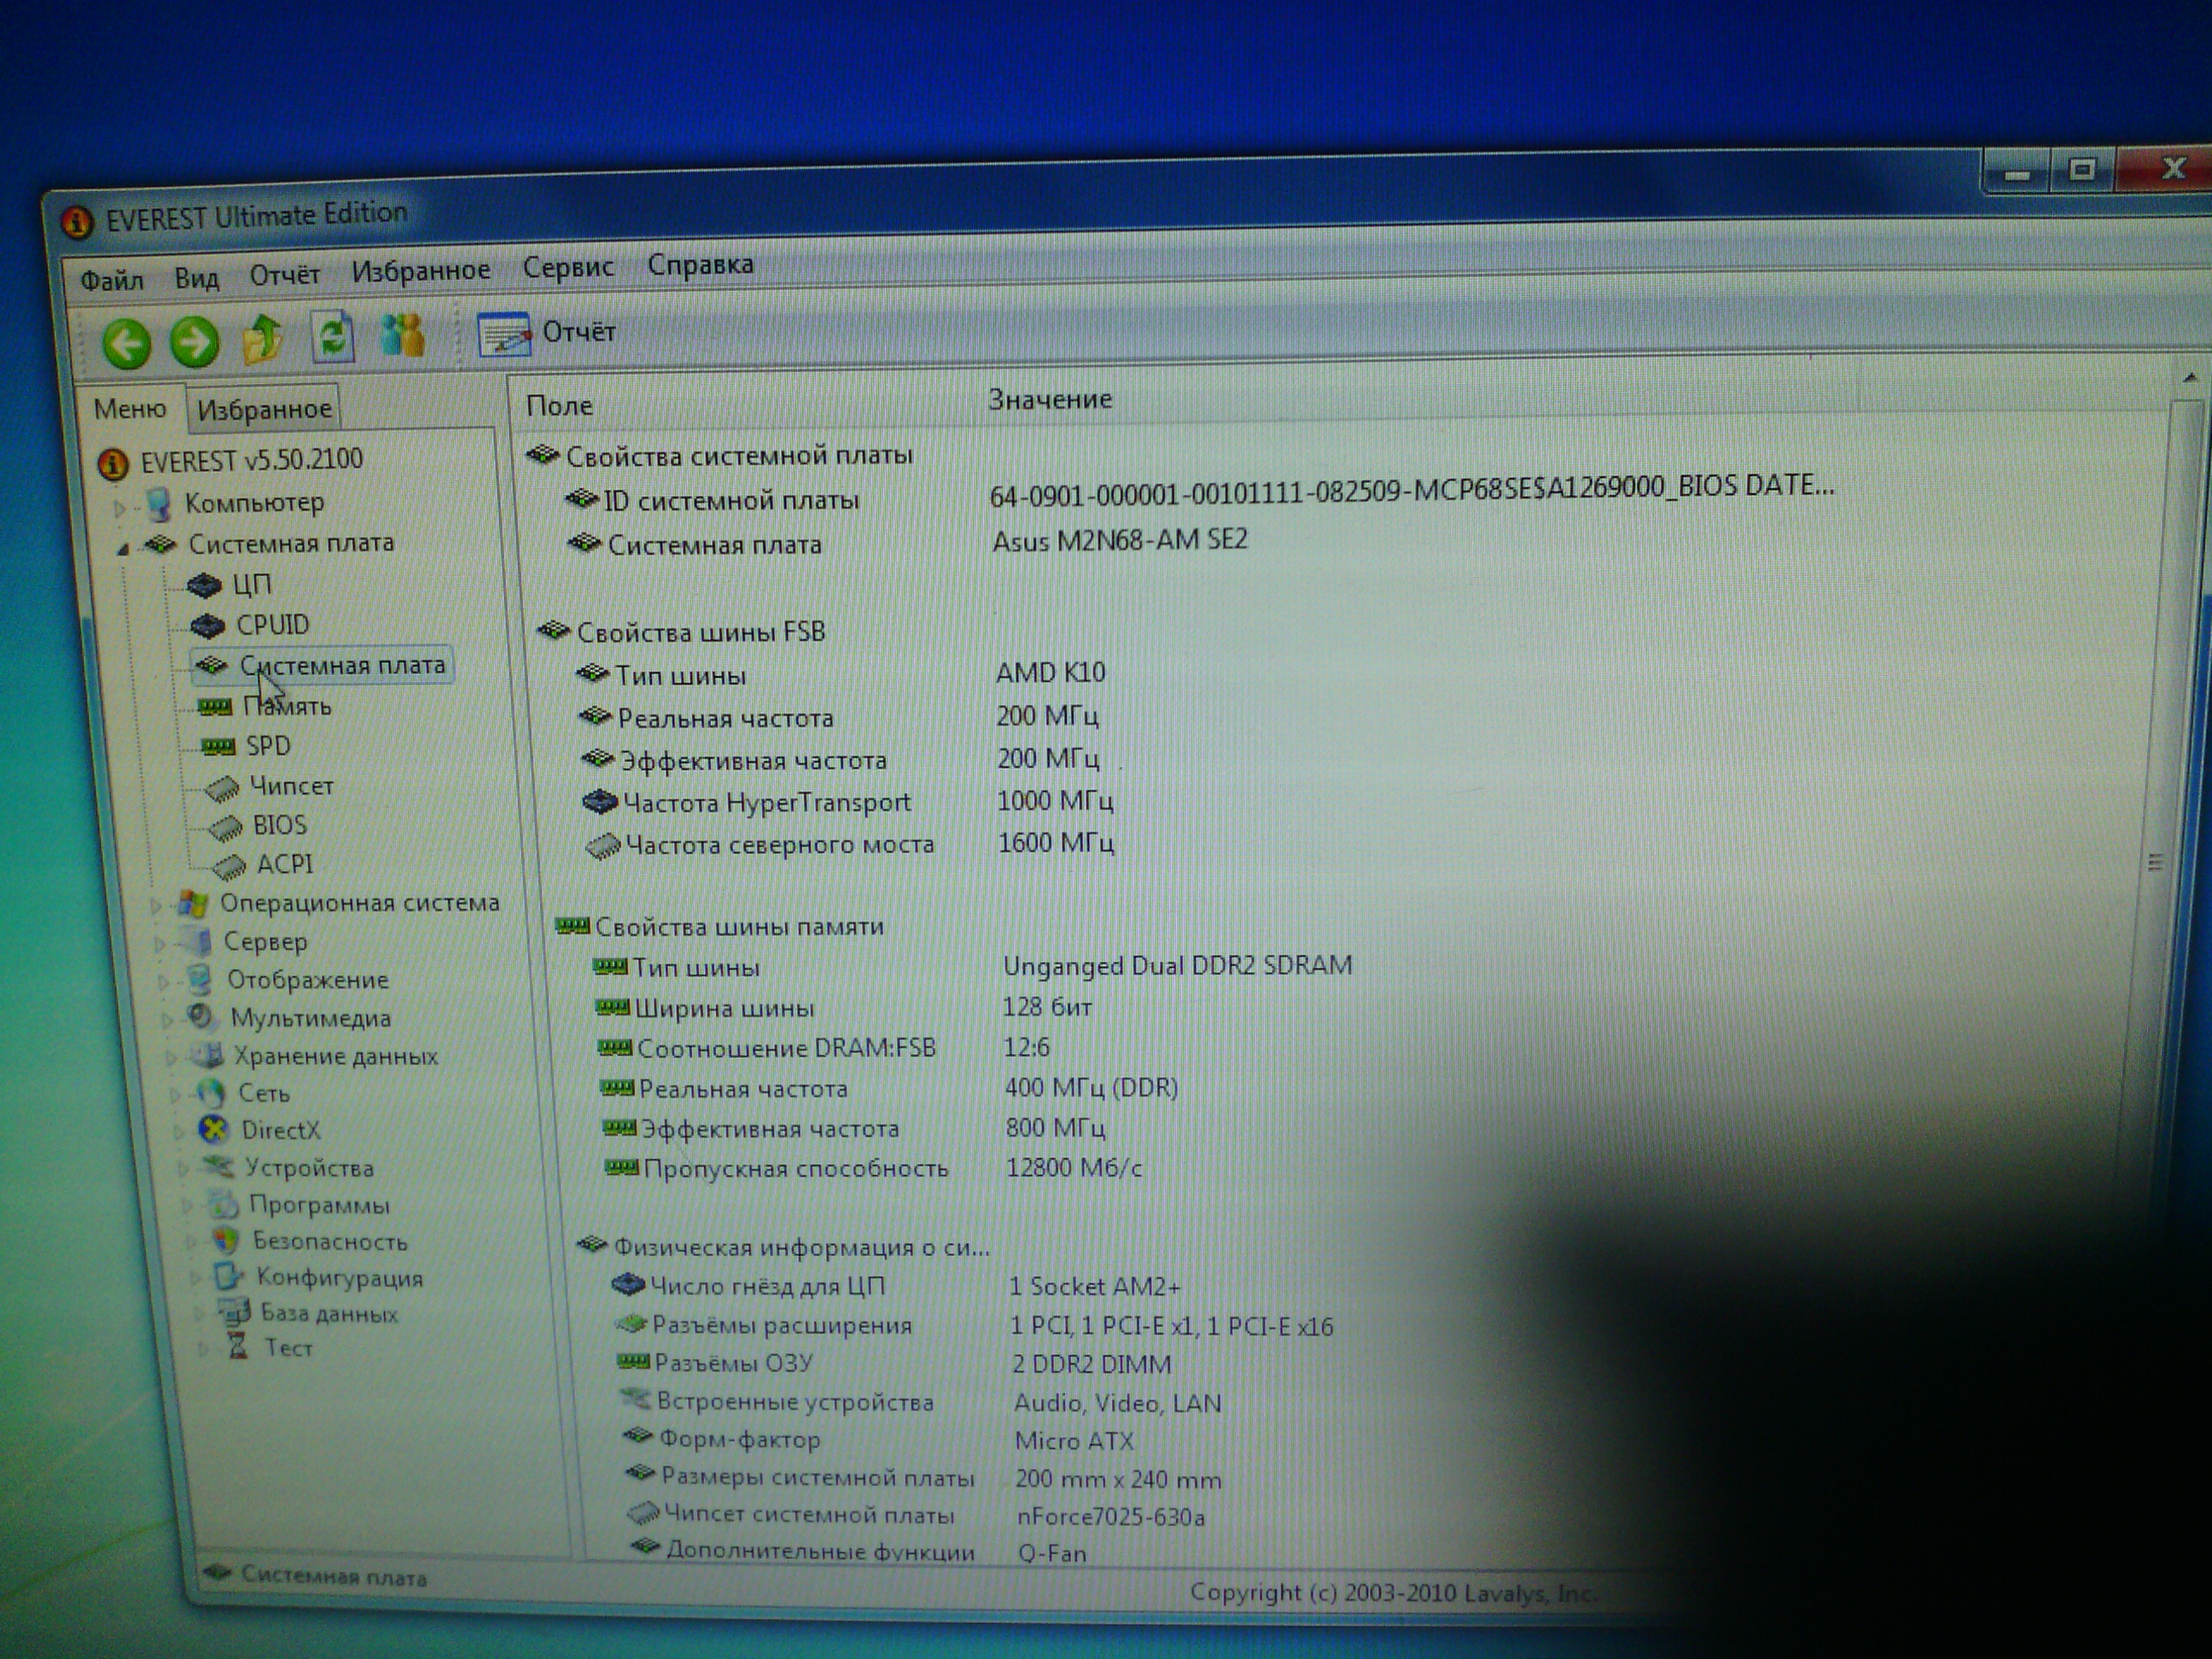Select Компьютер in the tree

(255, 502)
